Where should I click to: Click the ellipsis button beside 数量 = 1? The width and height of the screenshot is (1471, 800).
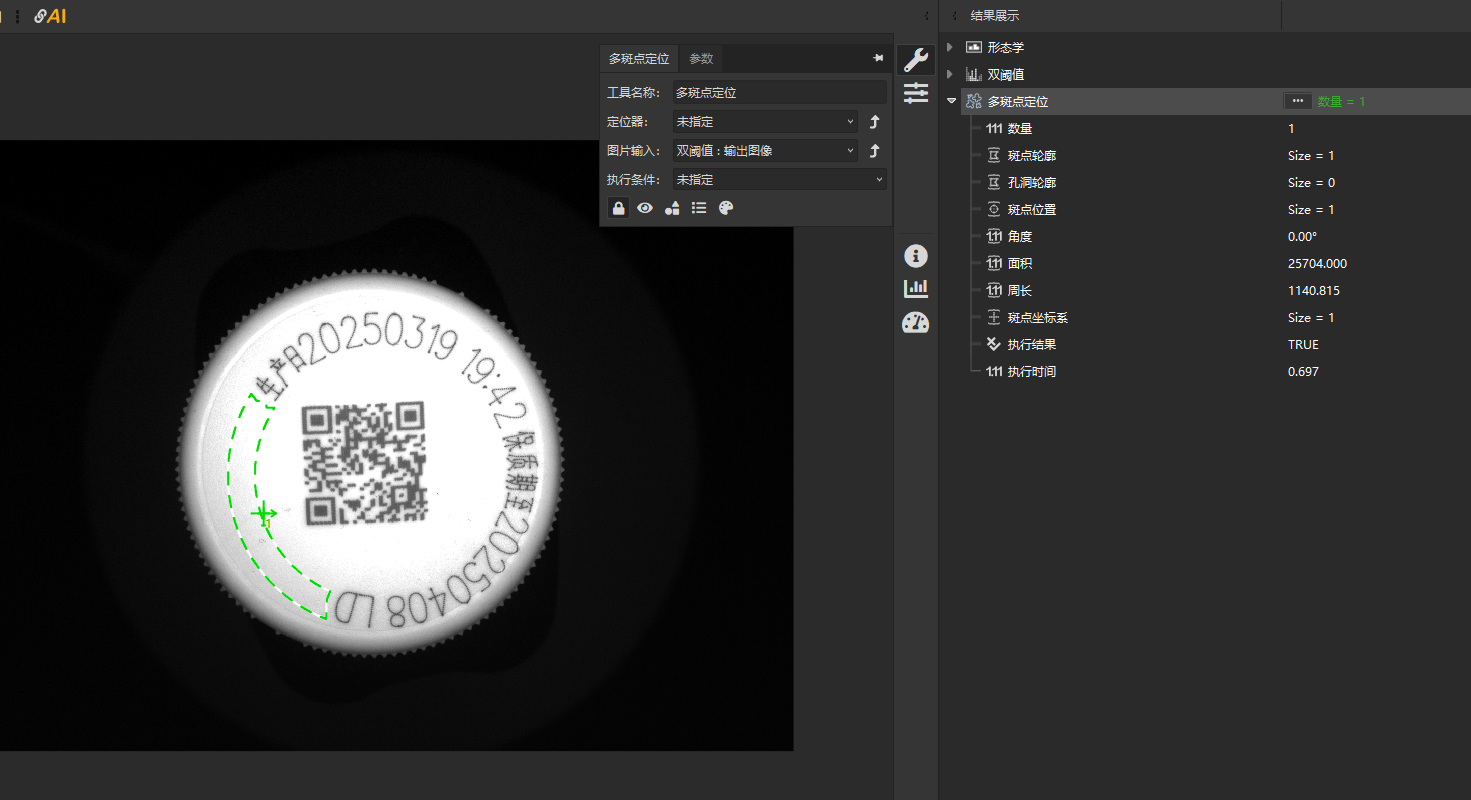[x=1298, y=101]
